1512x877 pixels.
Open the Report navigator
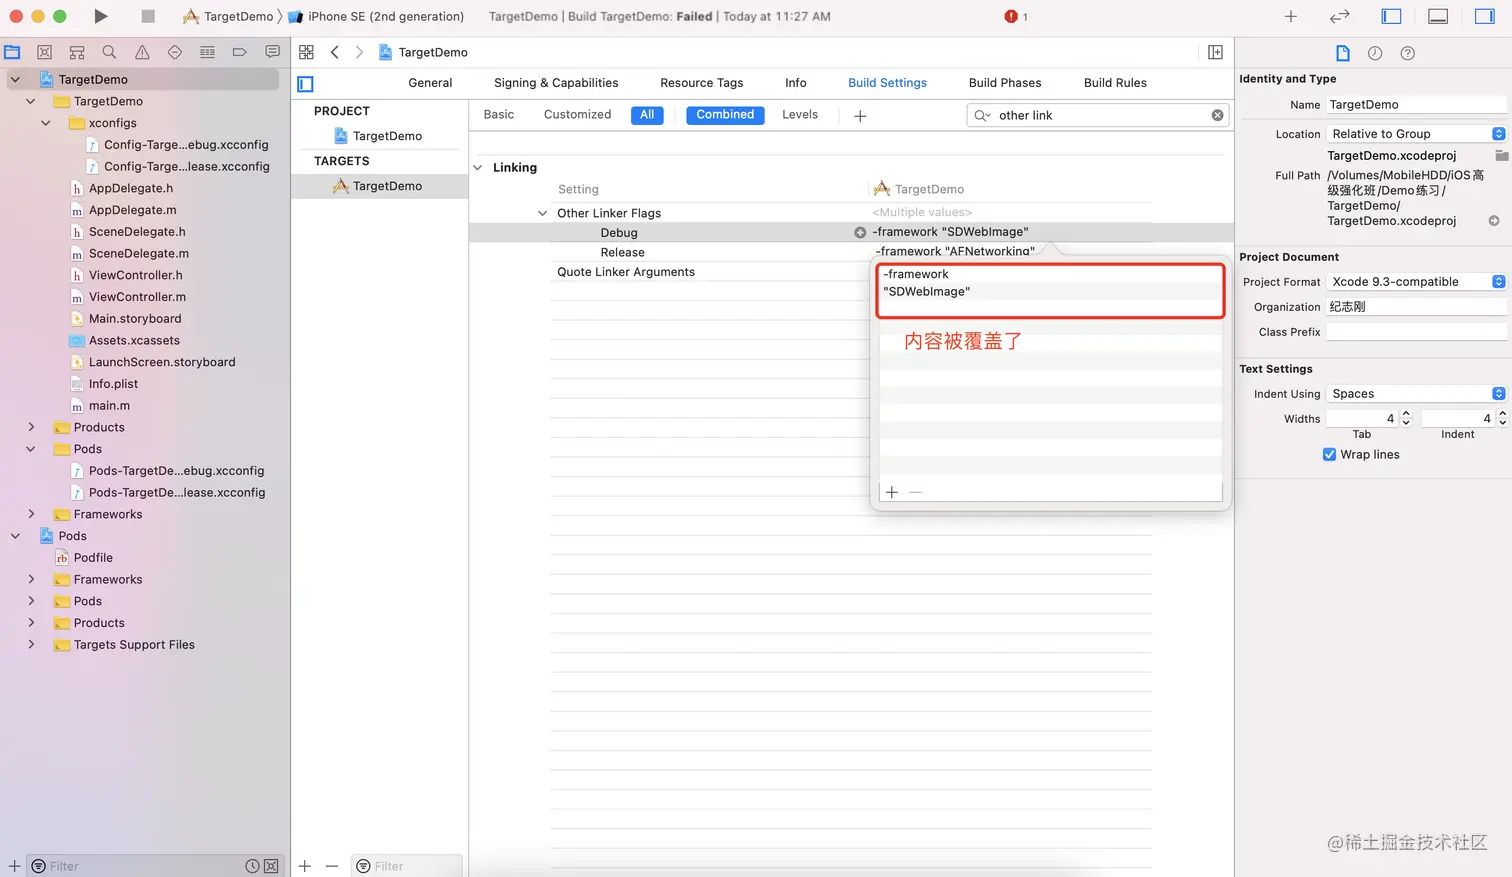[x=272, y=52]
